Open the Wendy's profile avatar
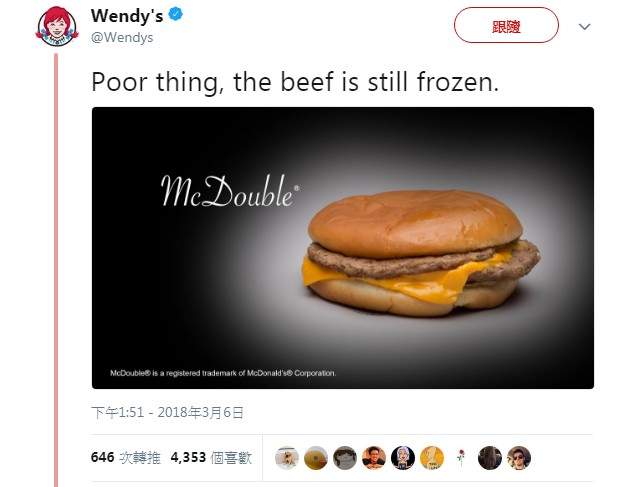The height and width of the screenshot is (487, 632). 57,27
